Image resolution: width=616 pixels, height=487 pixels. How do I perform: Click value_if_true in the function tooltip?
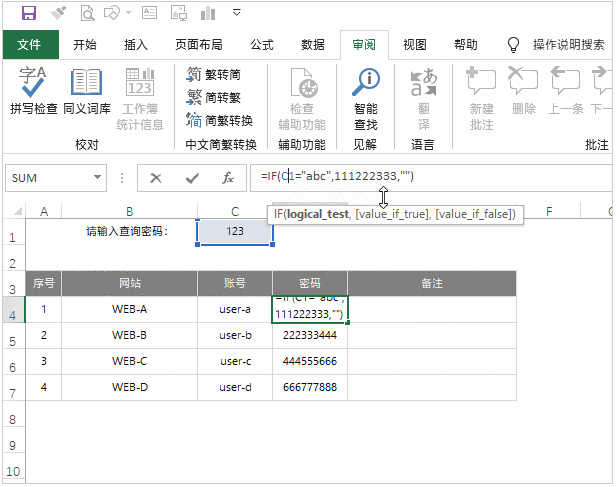392,214
